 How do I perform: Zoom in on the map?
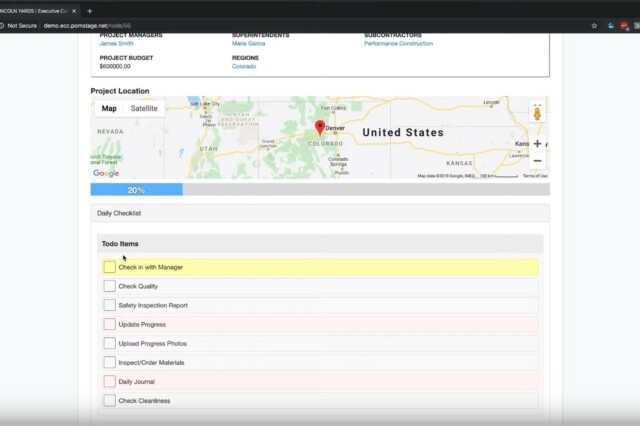[x=537, y=144]
